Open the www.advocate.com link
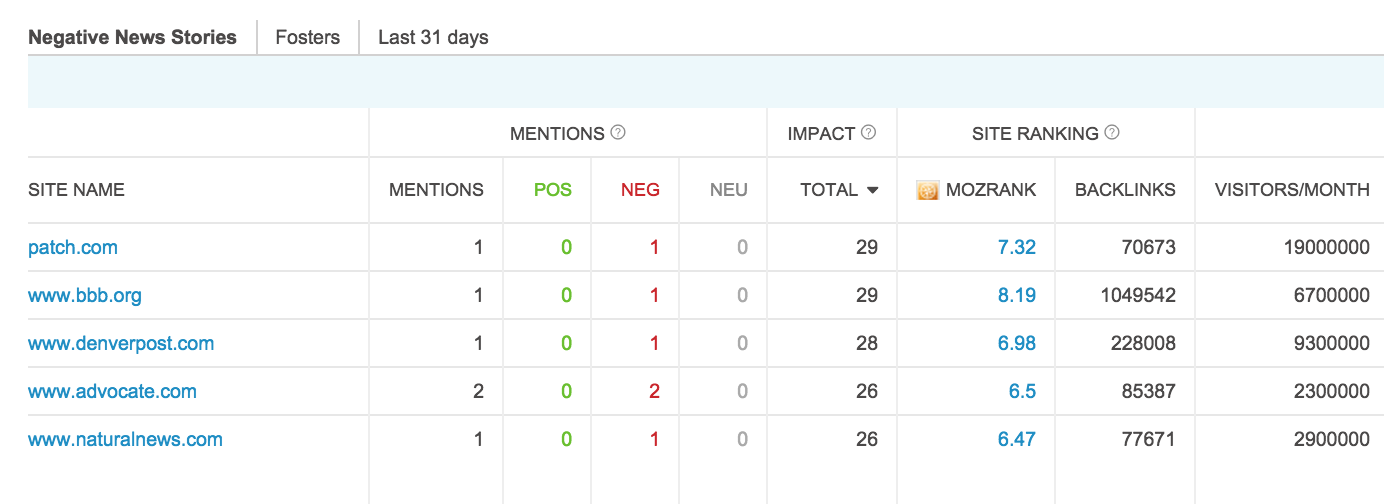Image resolution: width=1384 pixels, height=504 pixels. pos(112,391)
